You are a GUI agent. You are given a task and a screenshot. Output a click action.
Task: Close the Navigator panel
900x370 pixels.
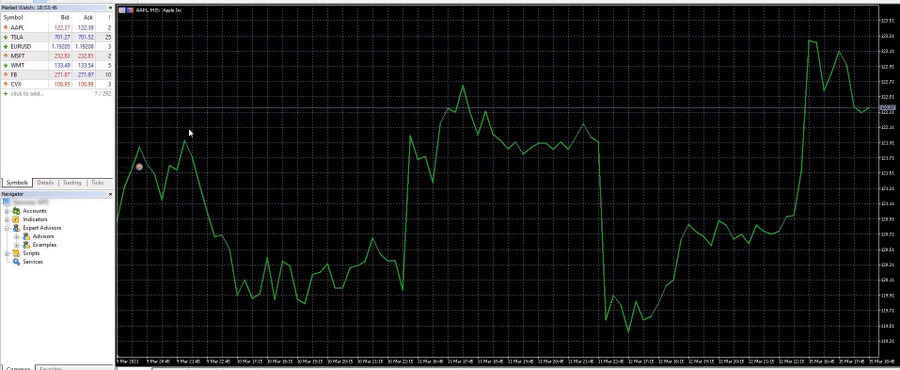110,194
